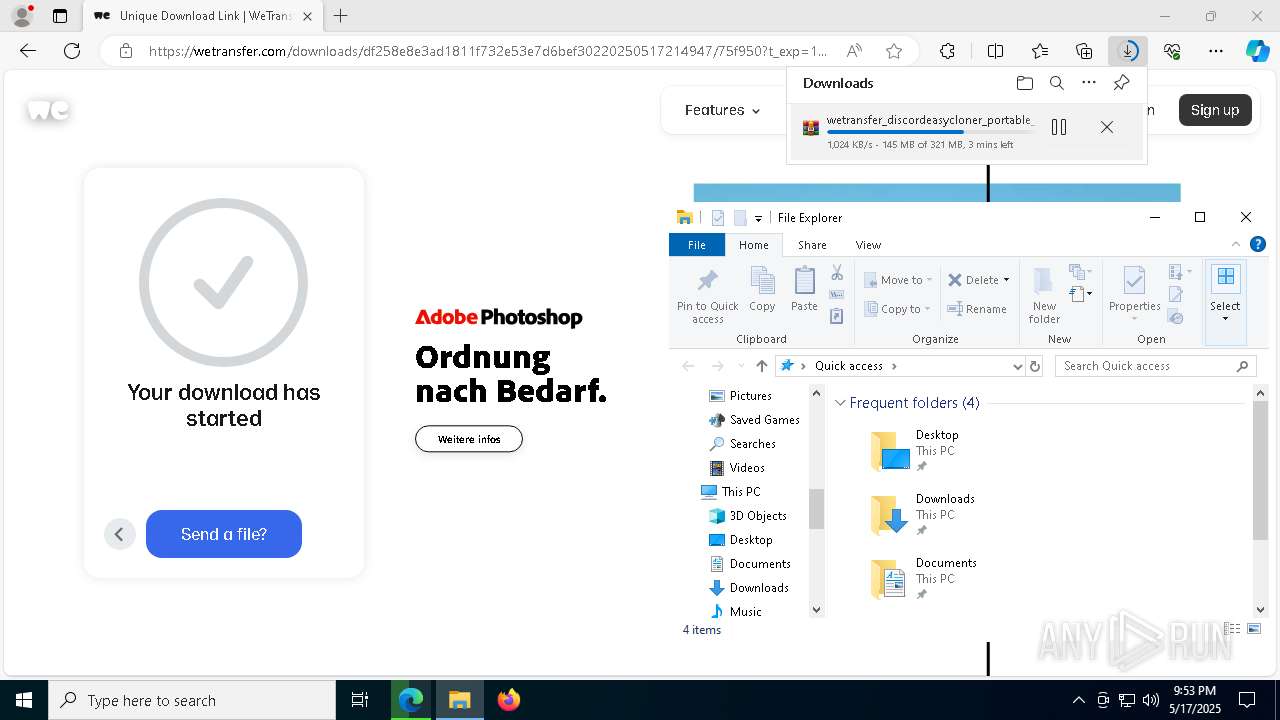
Task: Refresh the Quick access view
Action: pos(1035,366)
